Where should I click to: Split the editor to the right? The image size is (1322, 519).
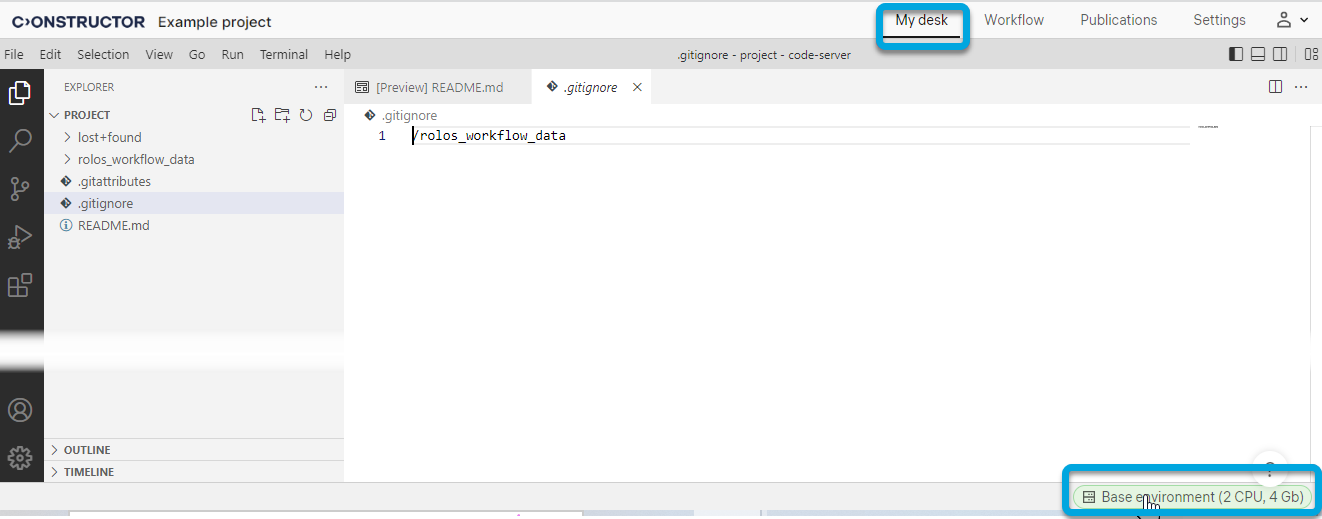[1275, 87]
